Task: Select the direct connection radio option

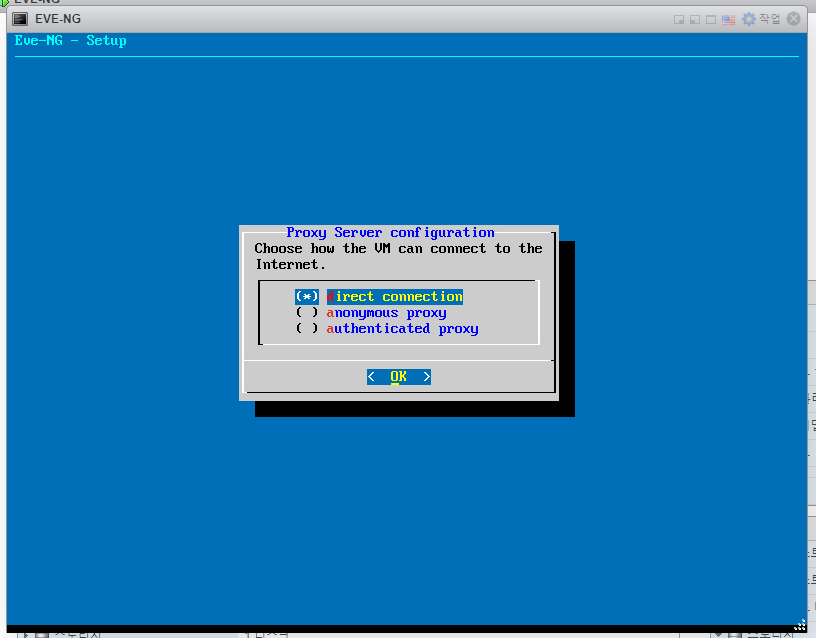Action: (x=307, y=297)
